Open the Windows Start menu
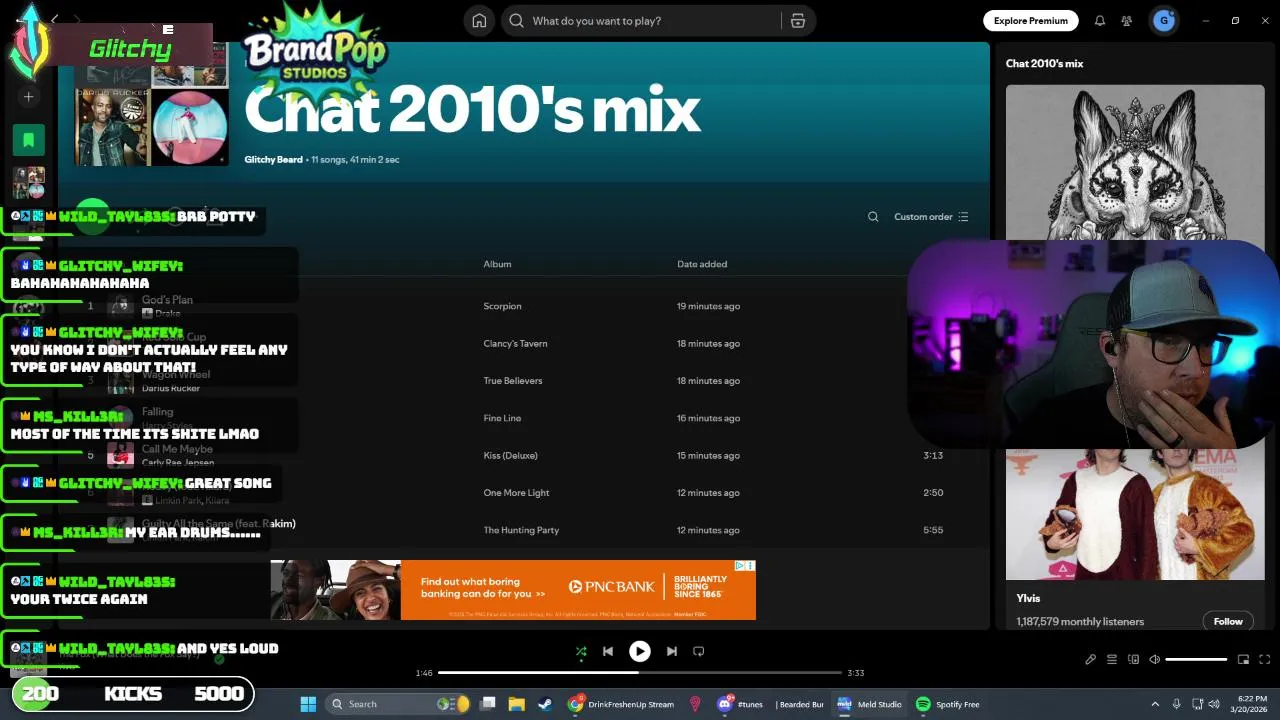Image resolution: width=1280 pixels, height=720 pixels. click(308, 704)
